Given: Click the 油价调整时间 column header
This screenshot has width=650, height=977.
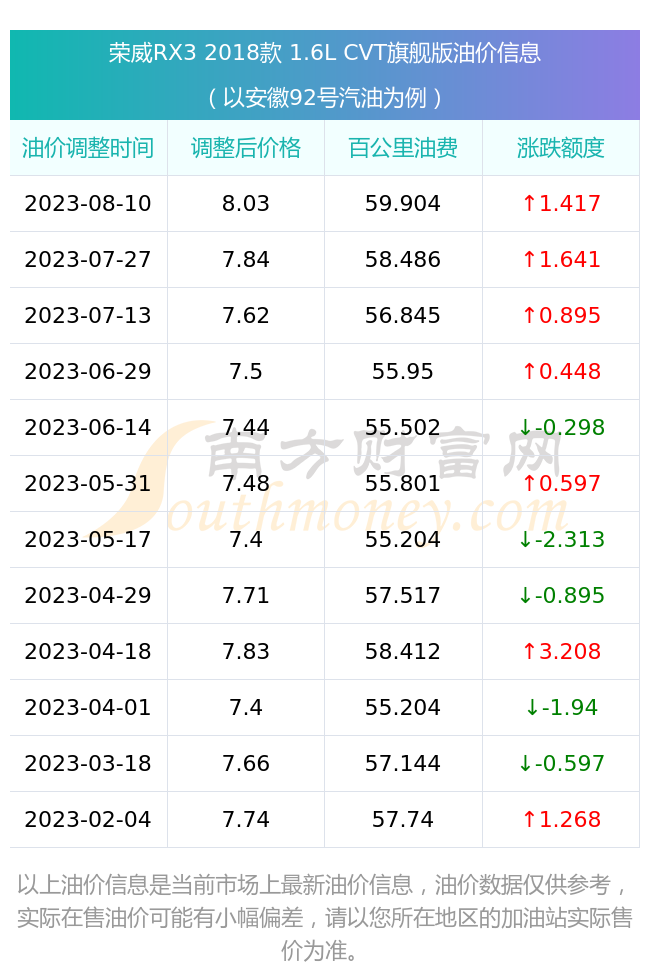Looking at the screenshot, I should click(x=88, y=148).
